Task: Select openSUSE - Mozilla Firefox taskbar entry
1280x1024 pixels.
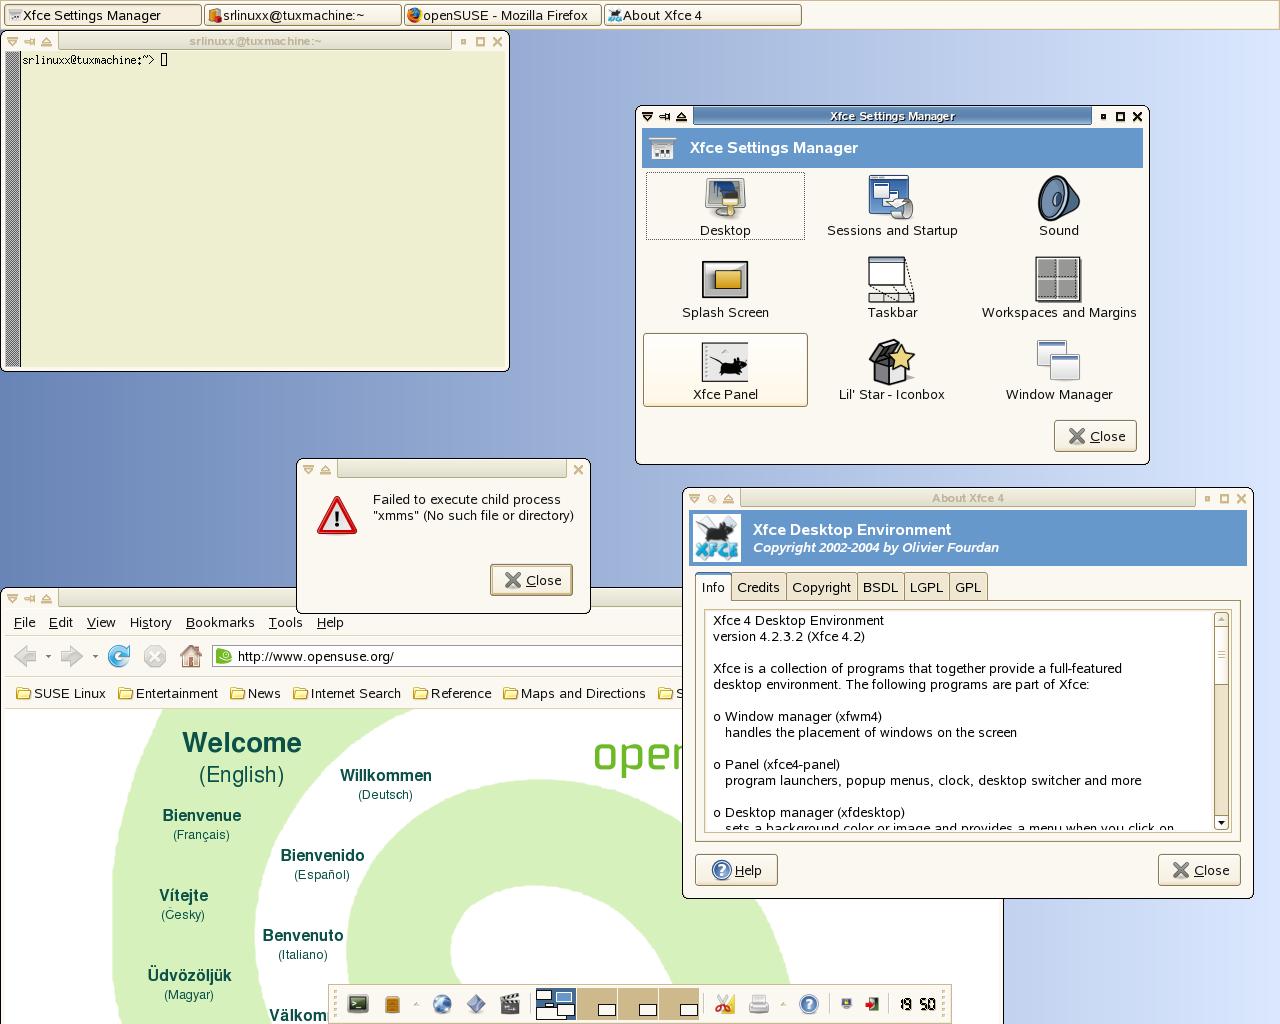Action: (x=503, y=15)
